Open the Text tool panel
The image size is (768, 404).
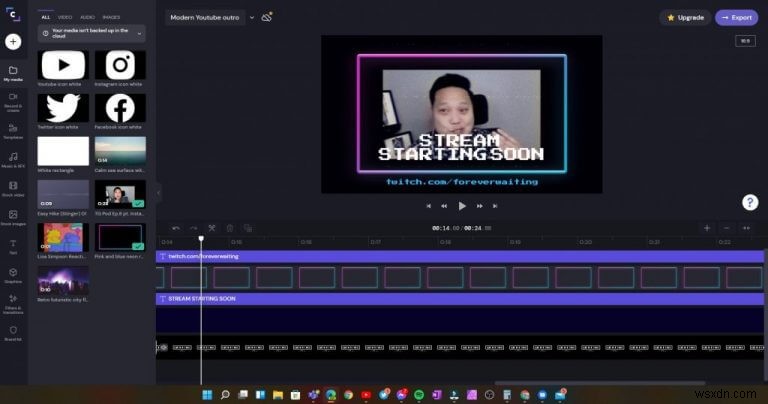13,247
